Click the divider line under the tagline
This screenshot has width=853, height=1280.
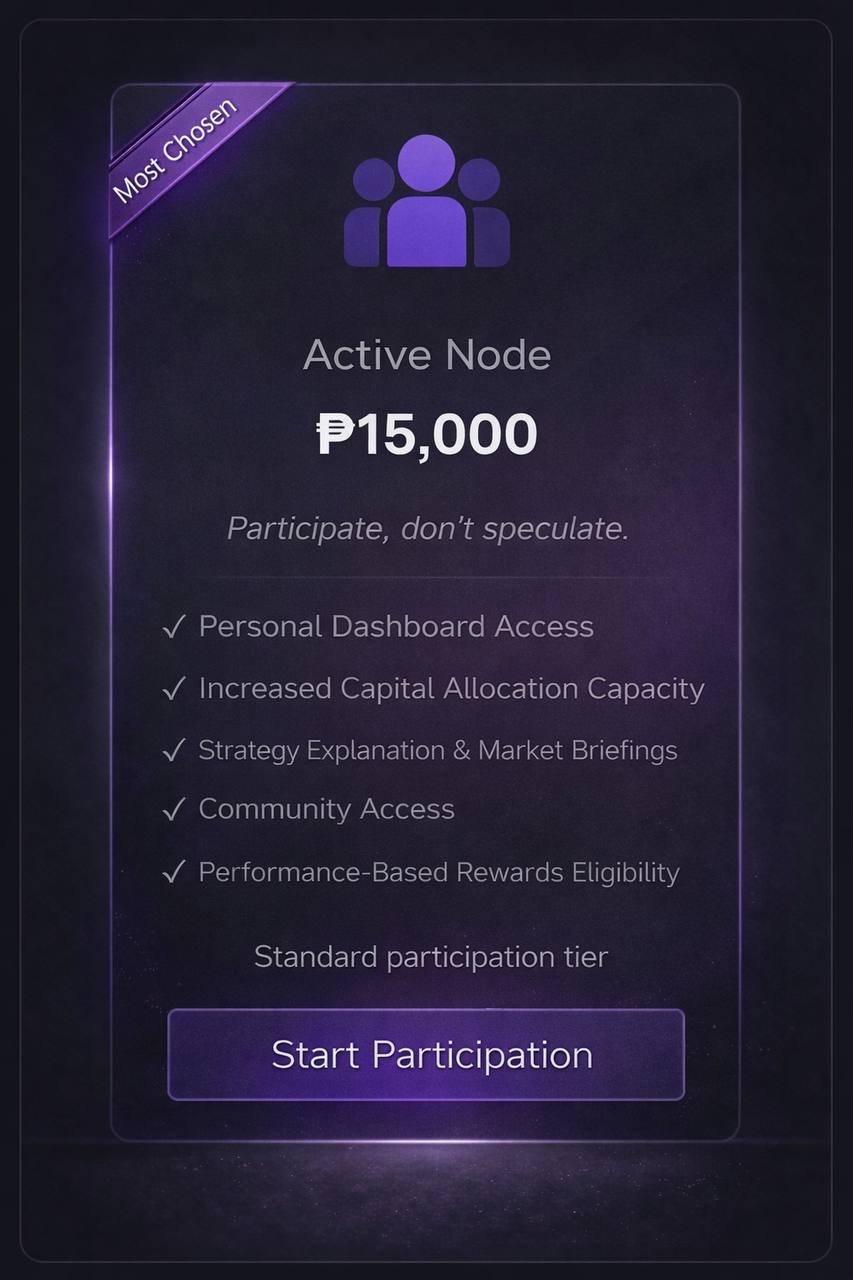(x=427, y=578)
